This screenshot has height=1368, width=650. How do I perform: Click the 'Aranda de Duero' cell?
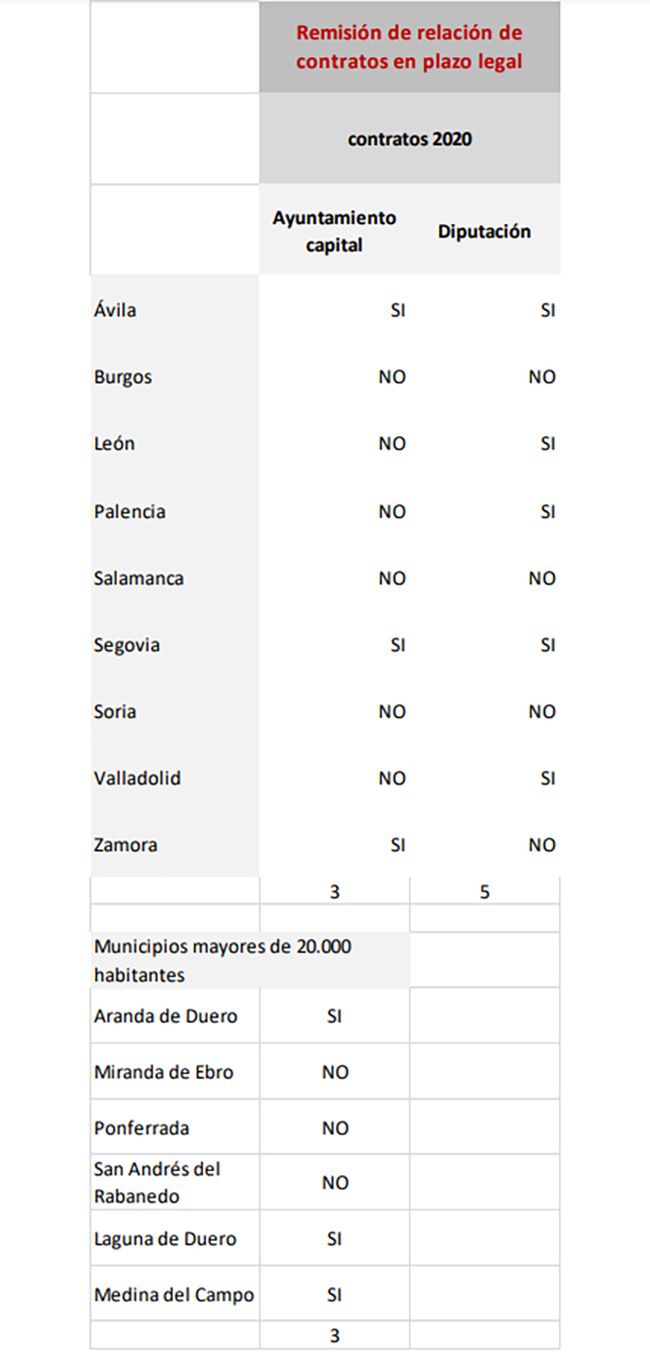point(166,1016)
